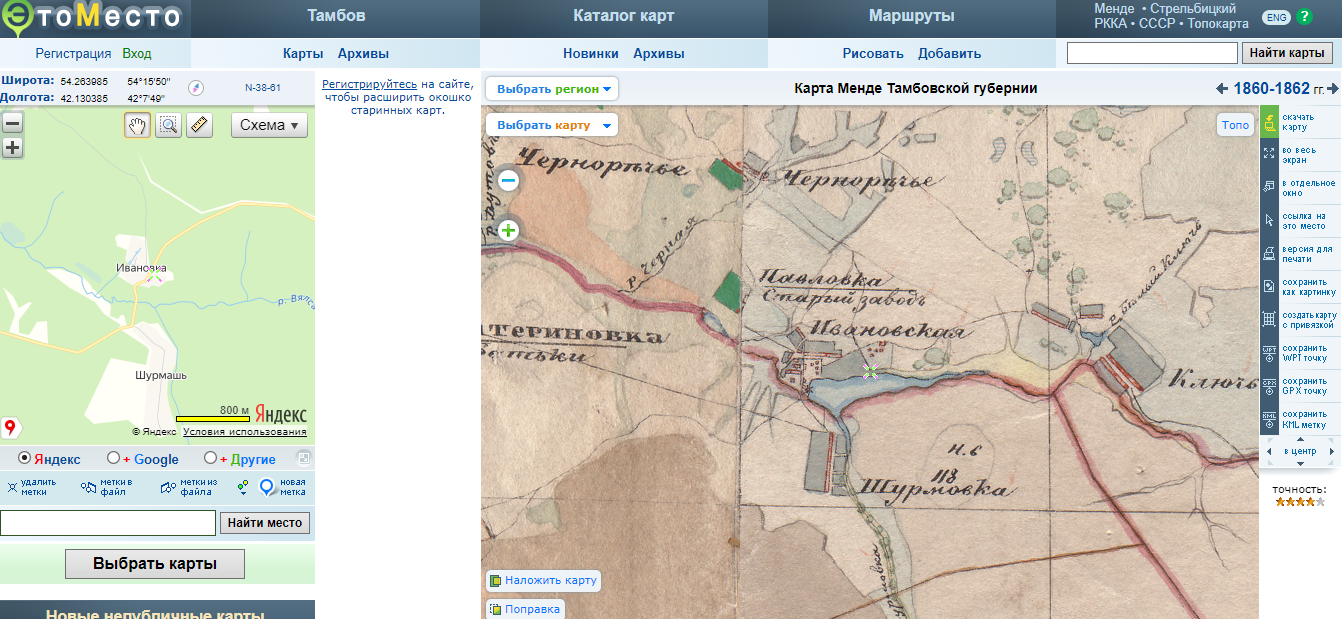Image resolution: width=1342 pixels, height=619 pixels.
Task: Expand the Выбрать регион dropdown
Action: pos(552,89)
